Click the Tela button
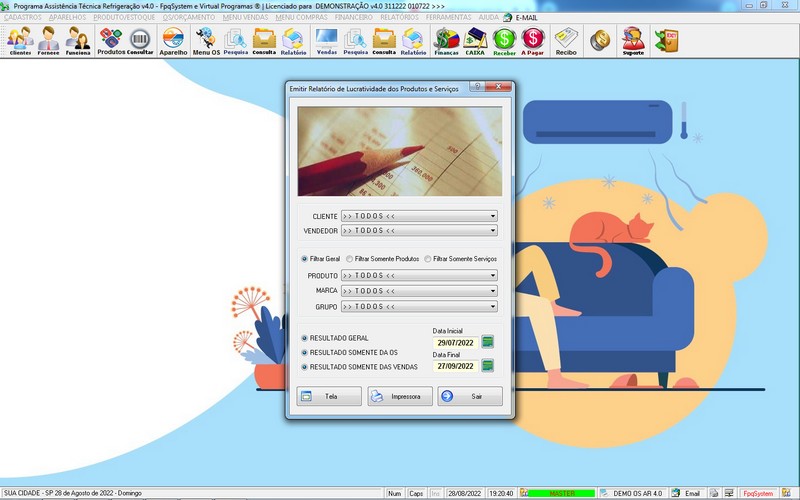Image resolution: width=800 pixels, height=500 pixels. 329,396
